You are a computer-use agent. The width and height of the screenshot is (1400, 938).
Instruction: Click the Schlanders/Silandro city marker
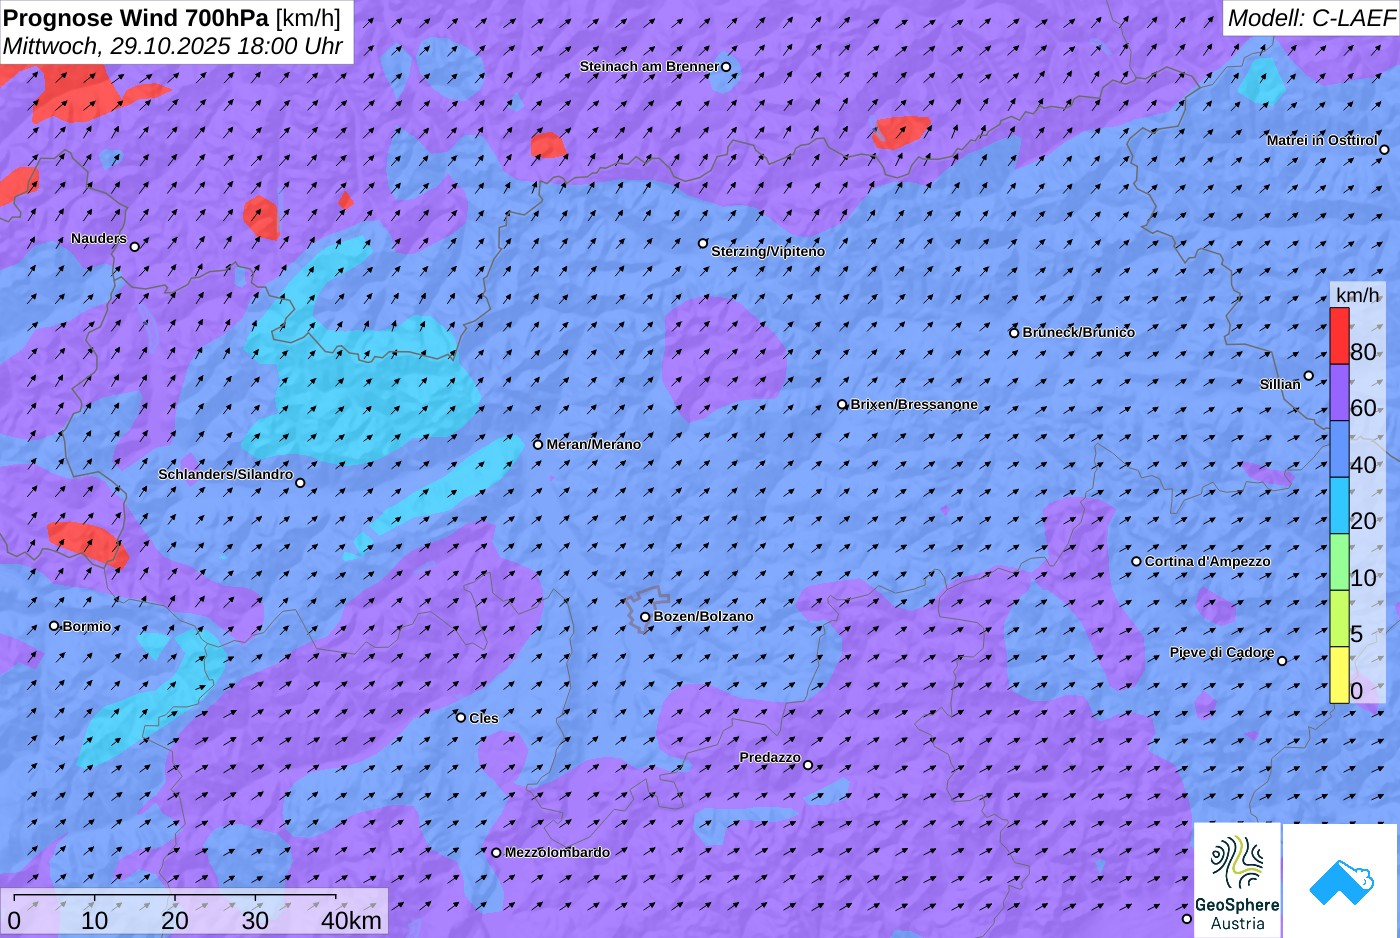300,483
